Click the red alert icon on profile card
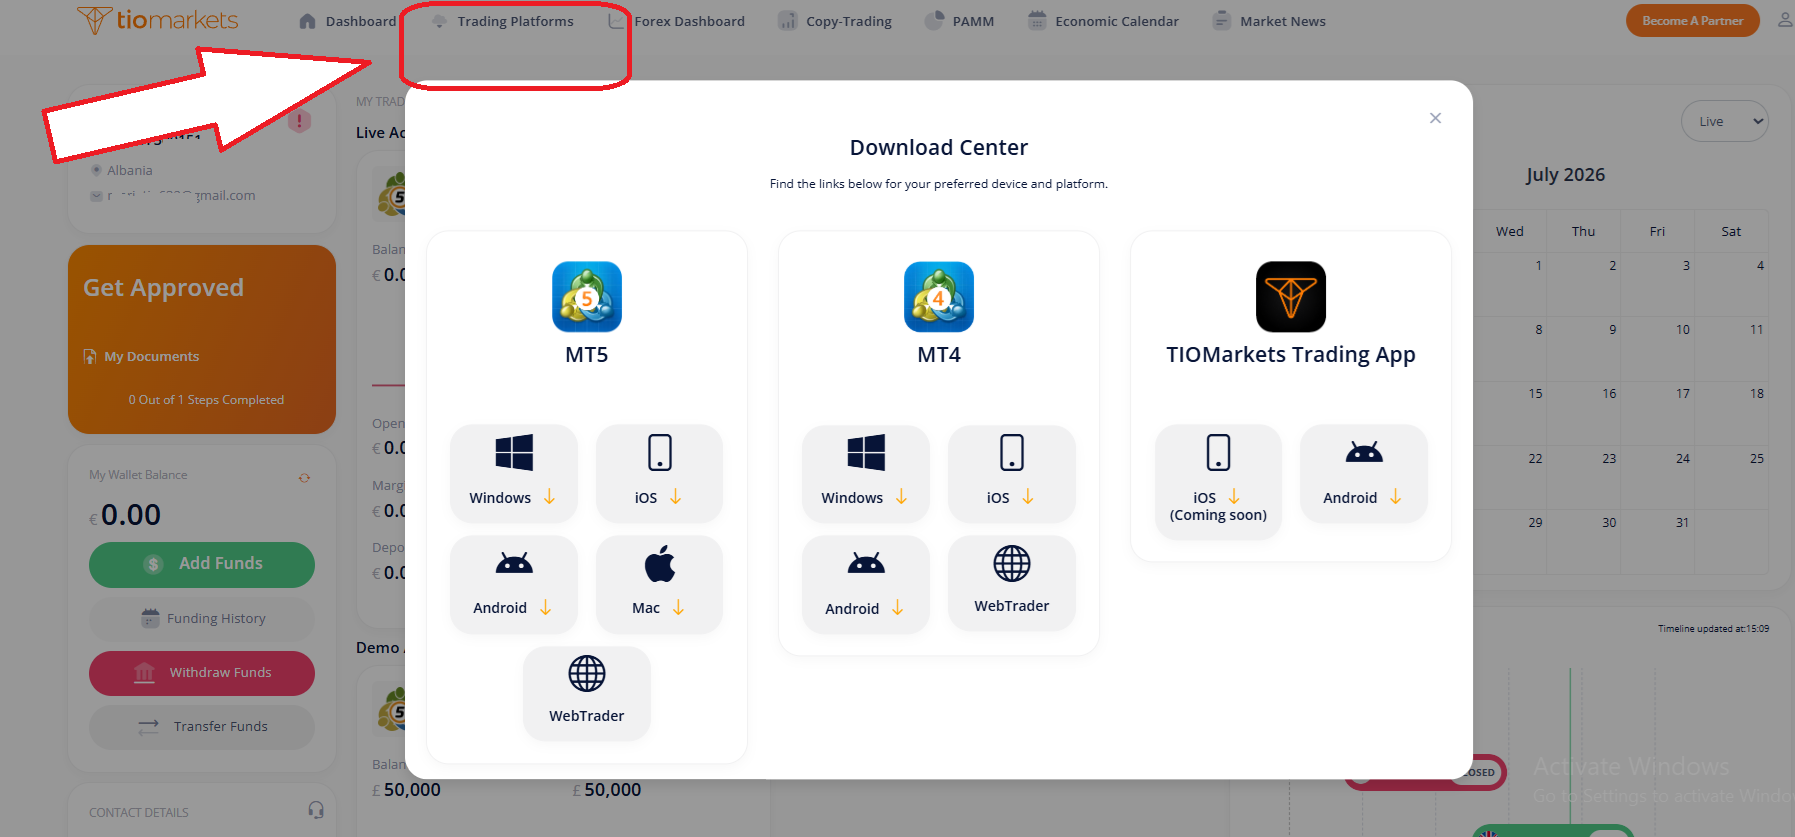The width and height of the screenshot is (1795, 837). [x=299, y=122]
